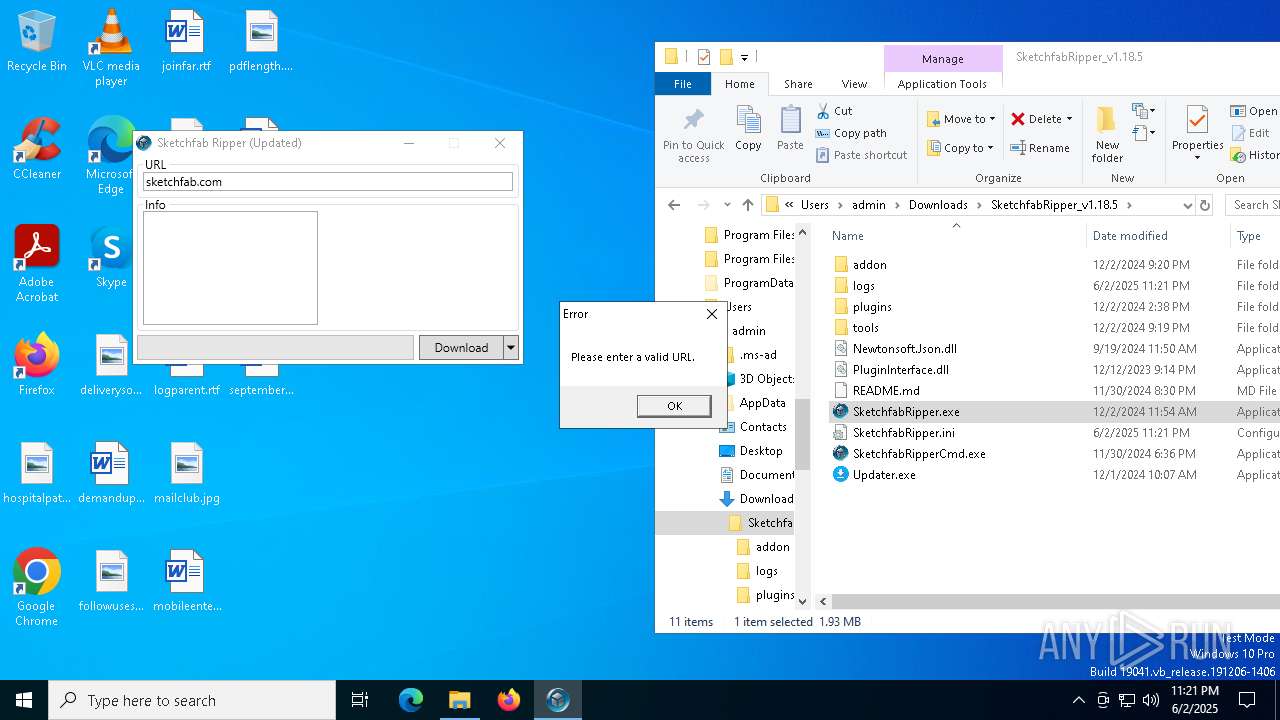Select Updater.exe icon
The image size is (1280, 720).
point(840,475)
